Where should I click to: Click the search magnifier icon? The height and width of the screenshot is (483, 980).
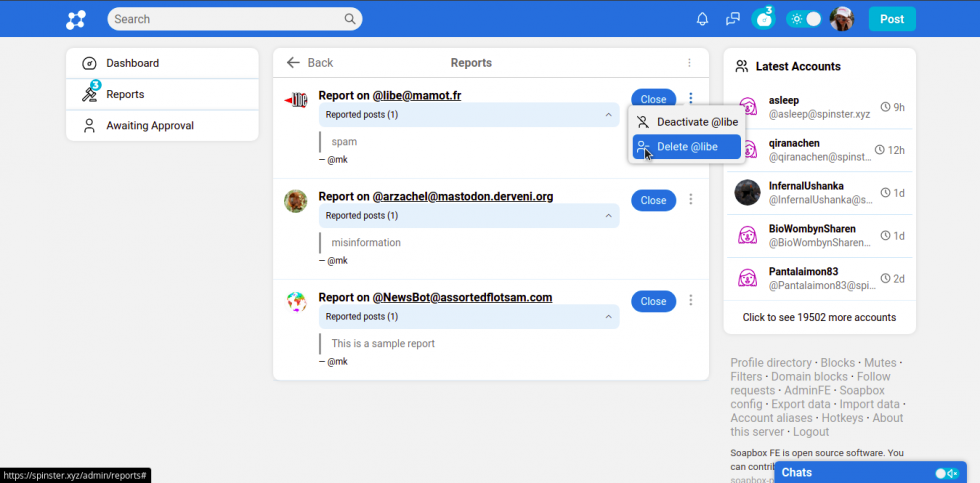tap(350, 19)
